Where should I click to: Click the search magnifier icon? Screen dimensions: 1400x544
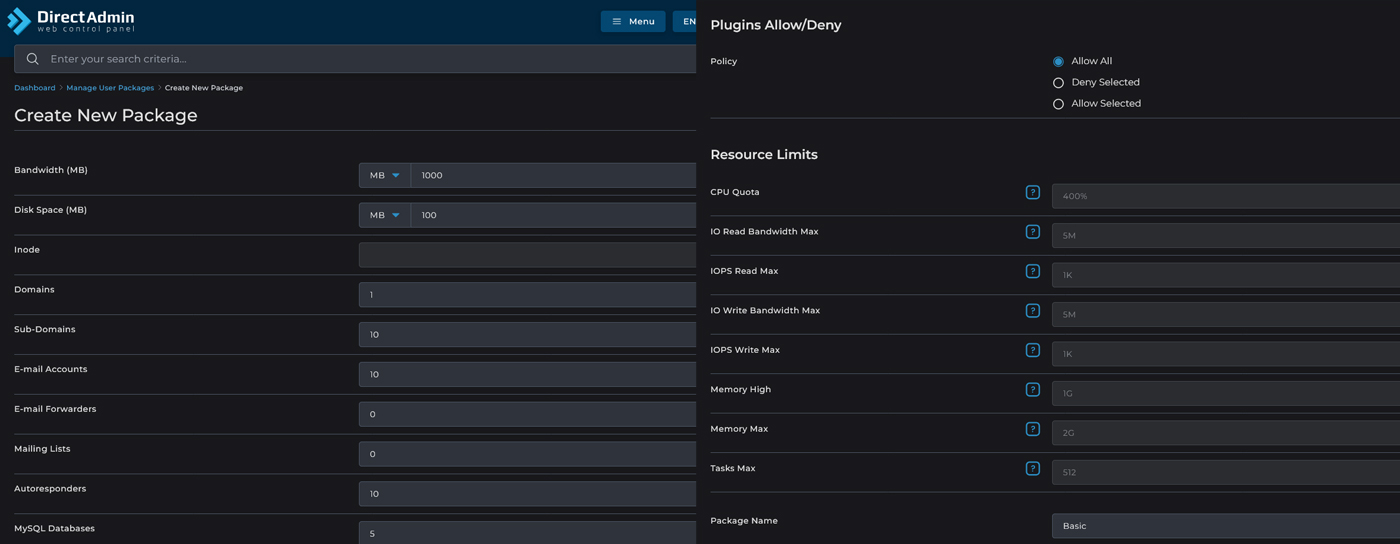point(33,59)
